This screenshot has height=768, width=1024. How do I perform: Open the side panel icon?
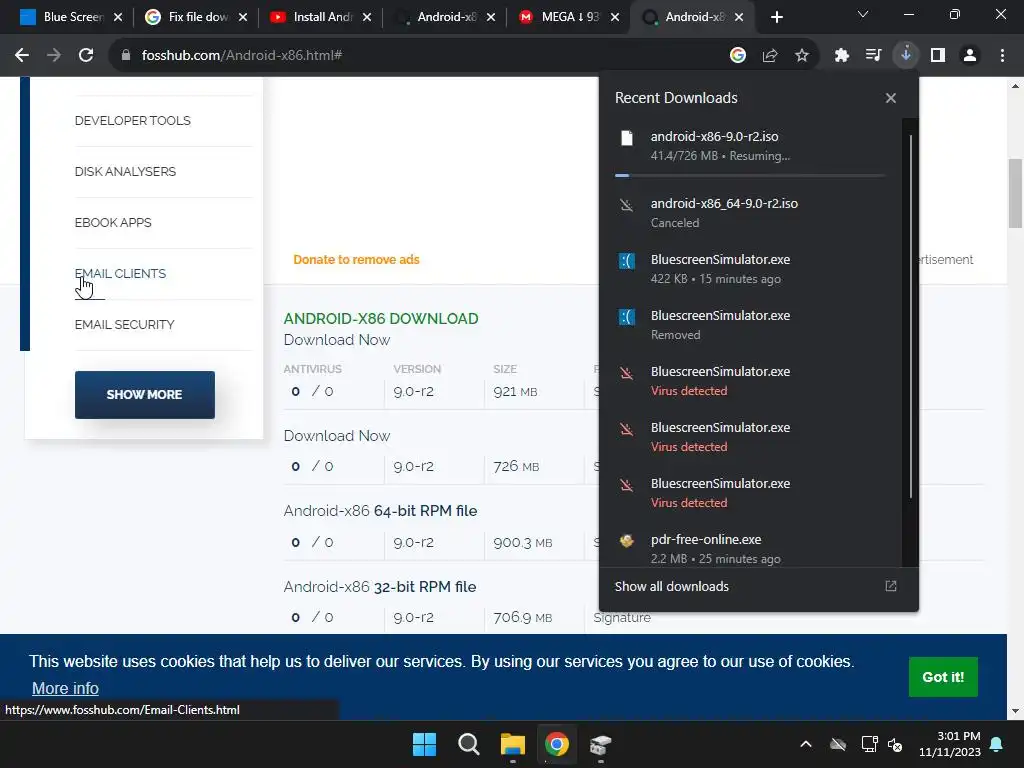point(938,56)
